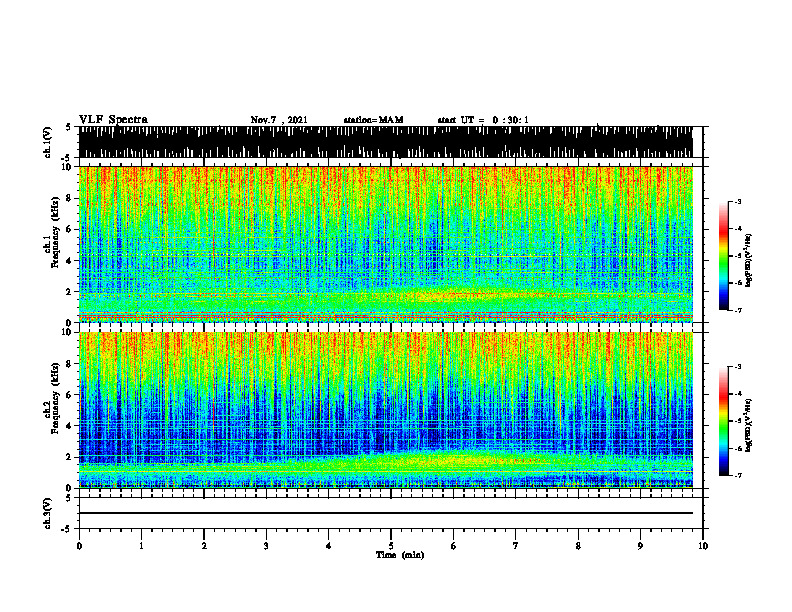
Task: Click time axis tick label "7"
Action: click(516, 546)
